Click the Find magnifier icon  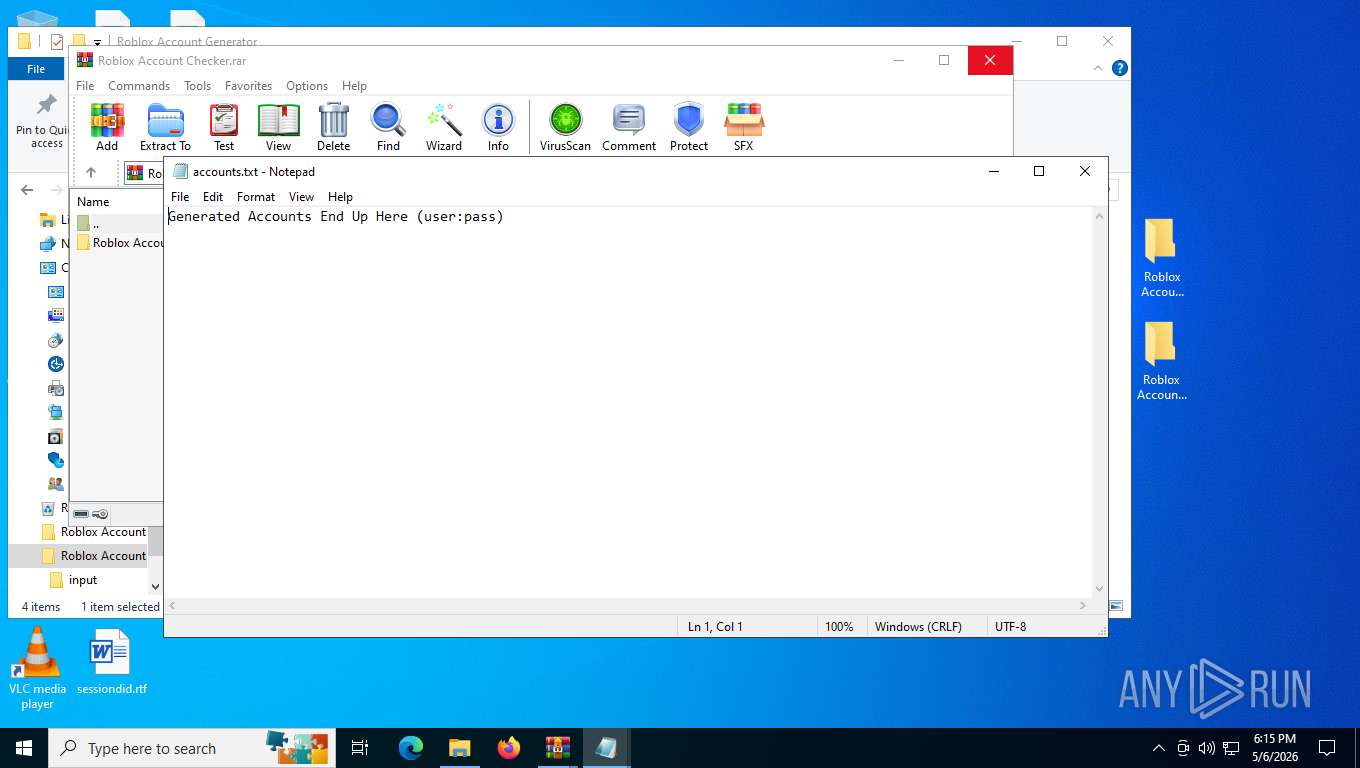pyautogui.click(x=388, y=127)
